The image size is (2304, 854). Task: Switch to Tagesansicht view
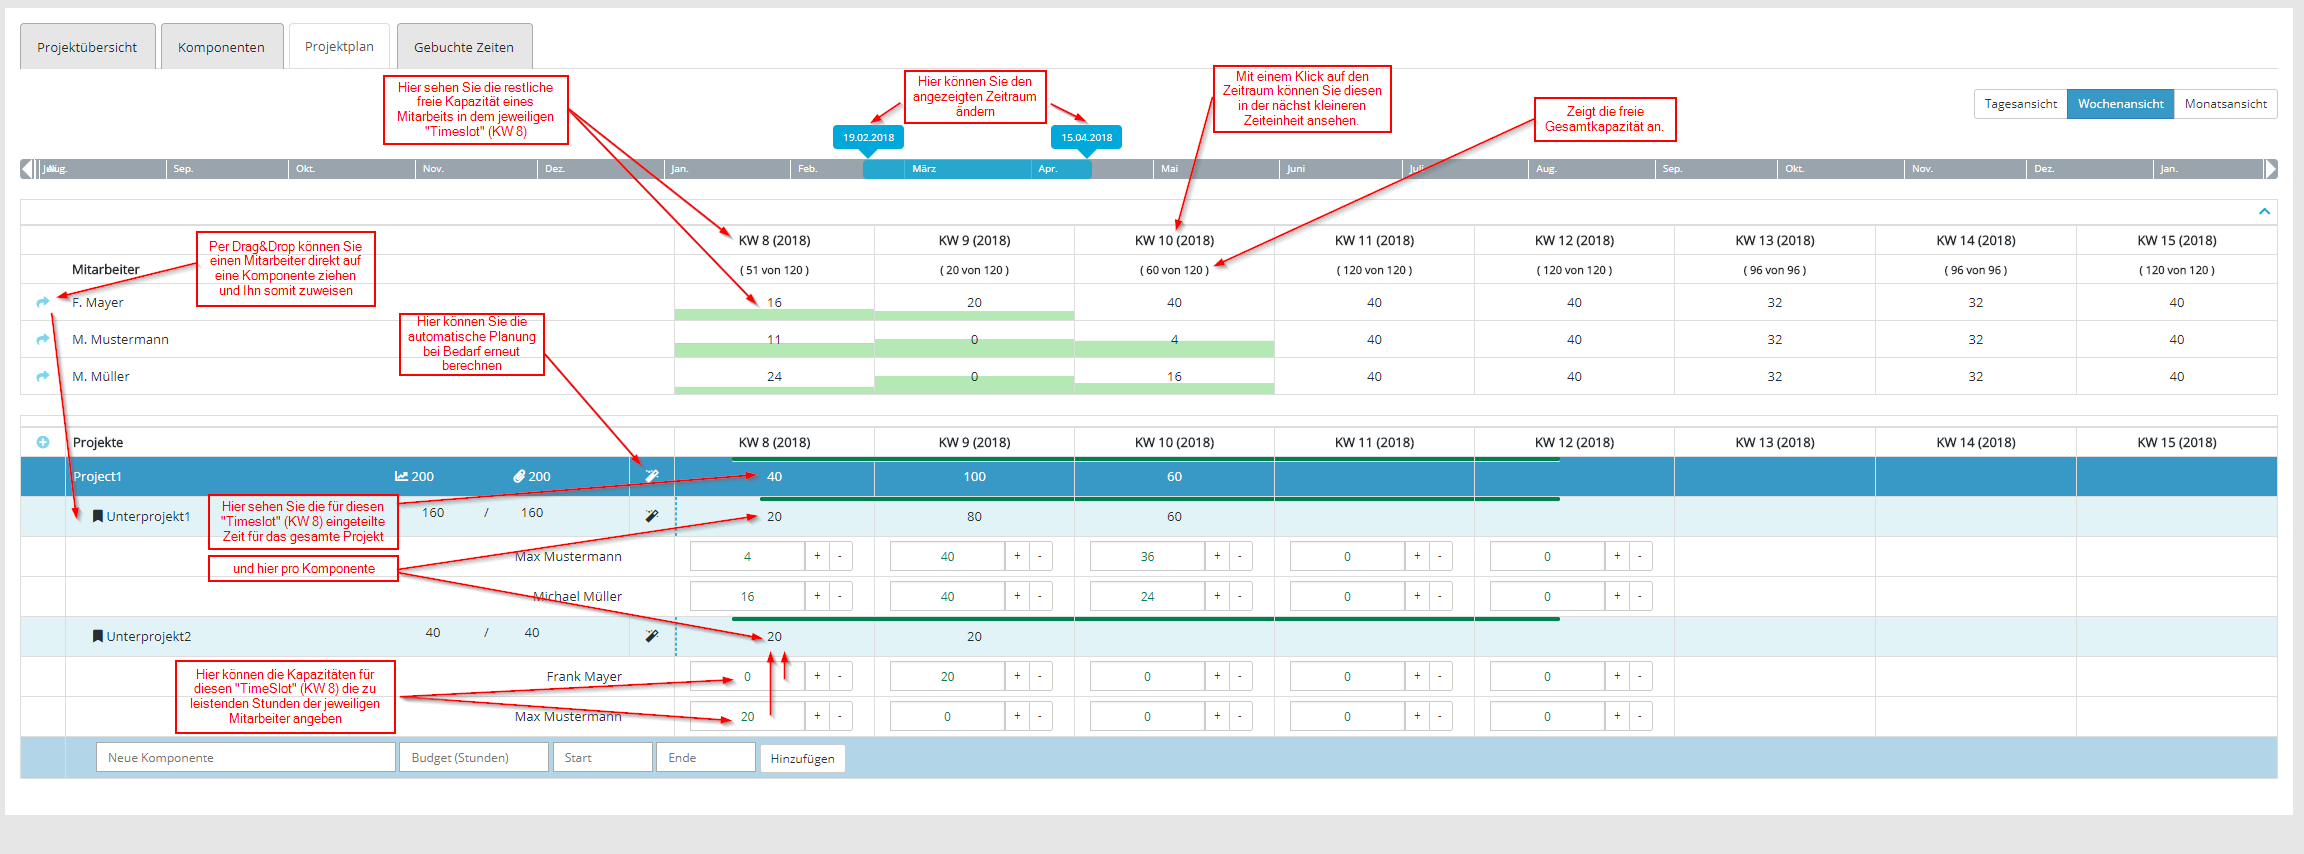click(x=2020, y=104)
